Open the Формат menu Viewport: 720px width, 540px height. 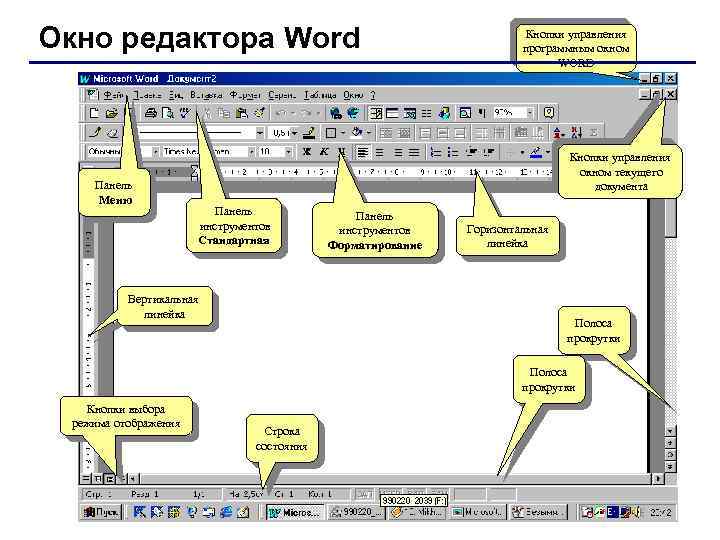coord(245,95)
